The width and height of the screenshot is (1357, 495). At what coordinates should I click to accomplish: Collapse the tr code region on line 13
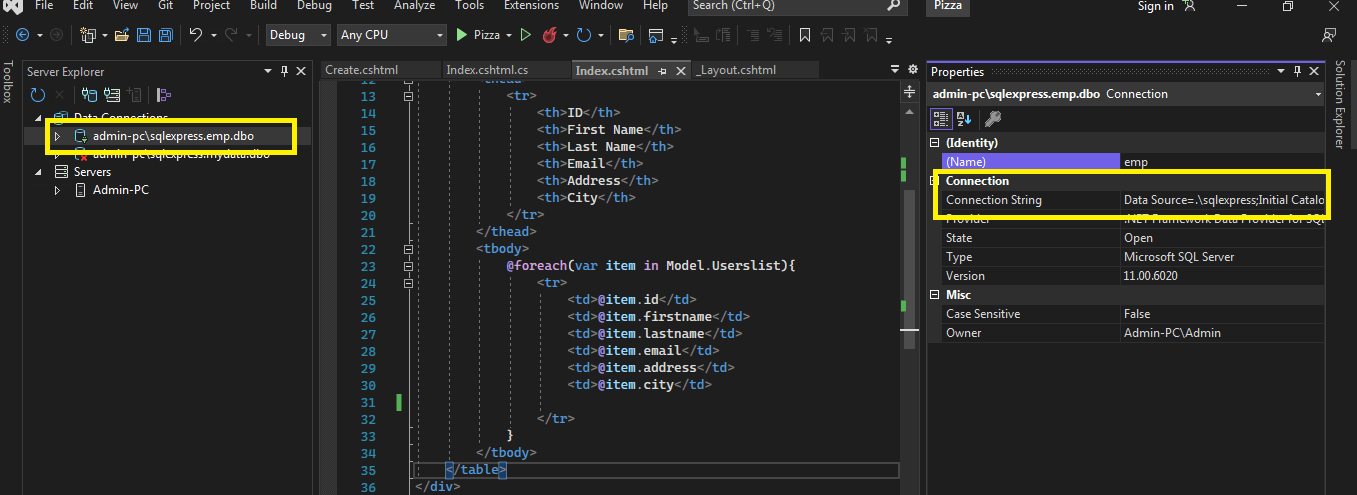coord(408,97)
